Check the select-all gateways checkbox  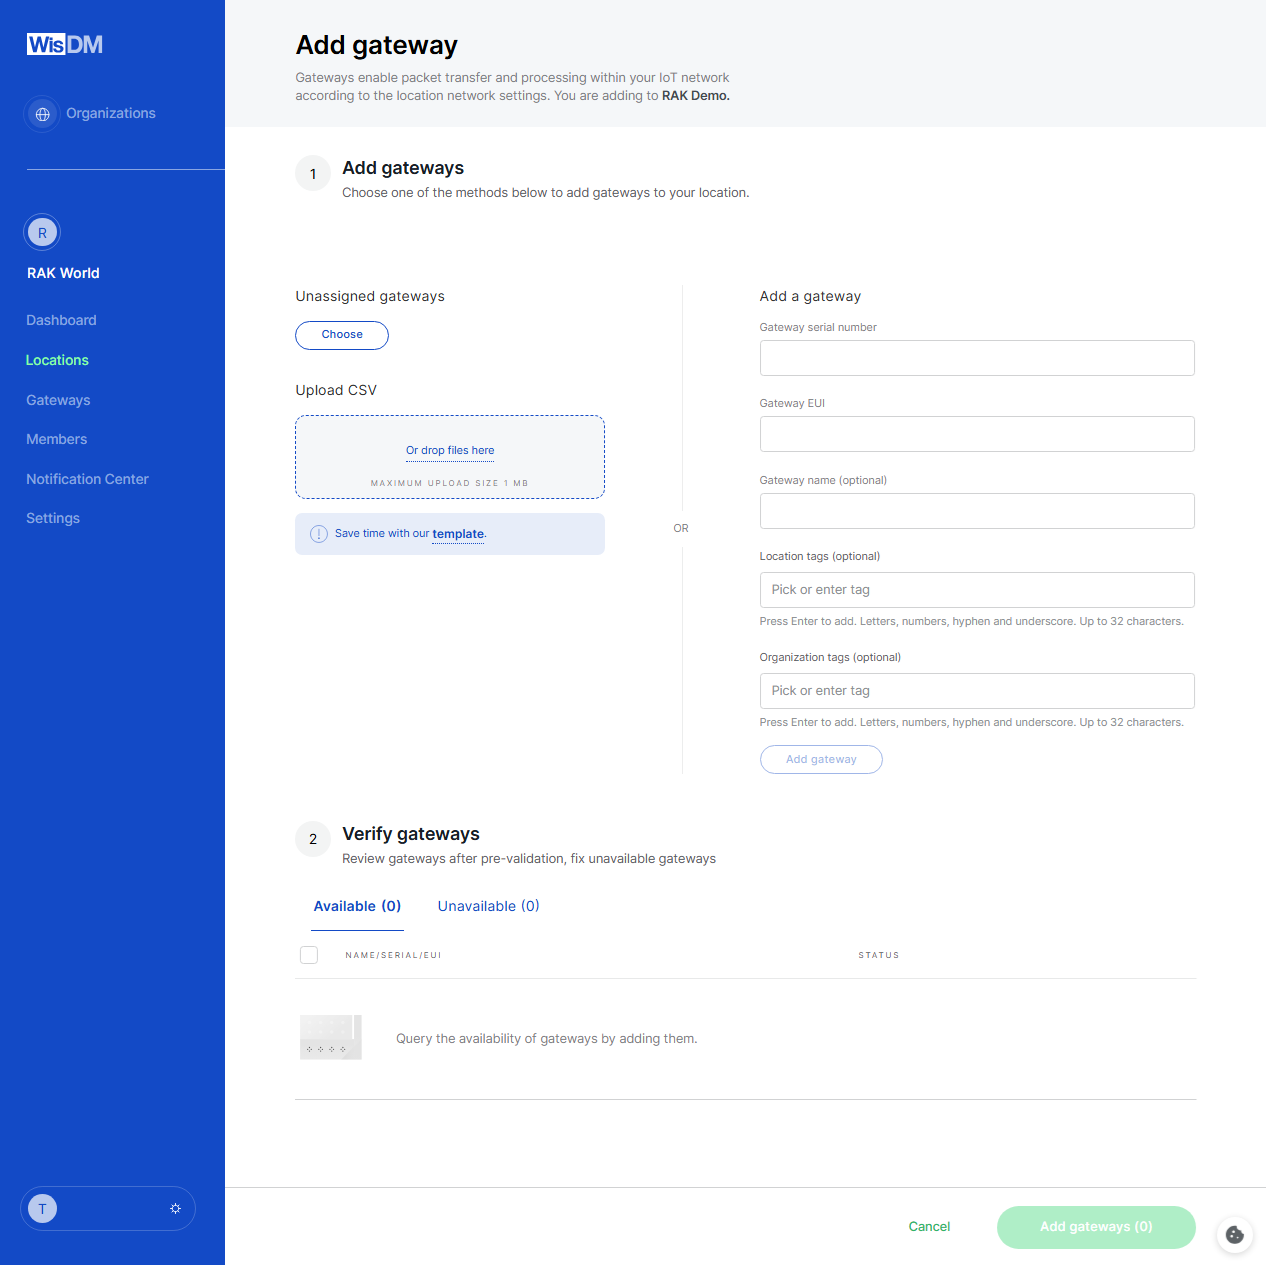[x=309, y=955]
